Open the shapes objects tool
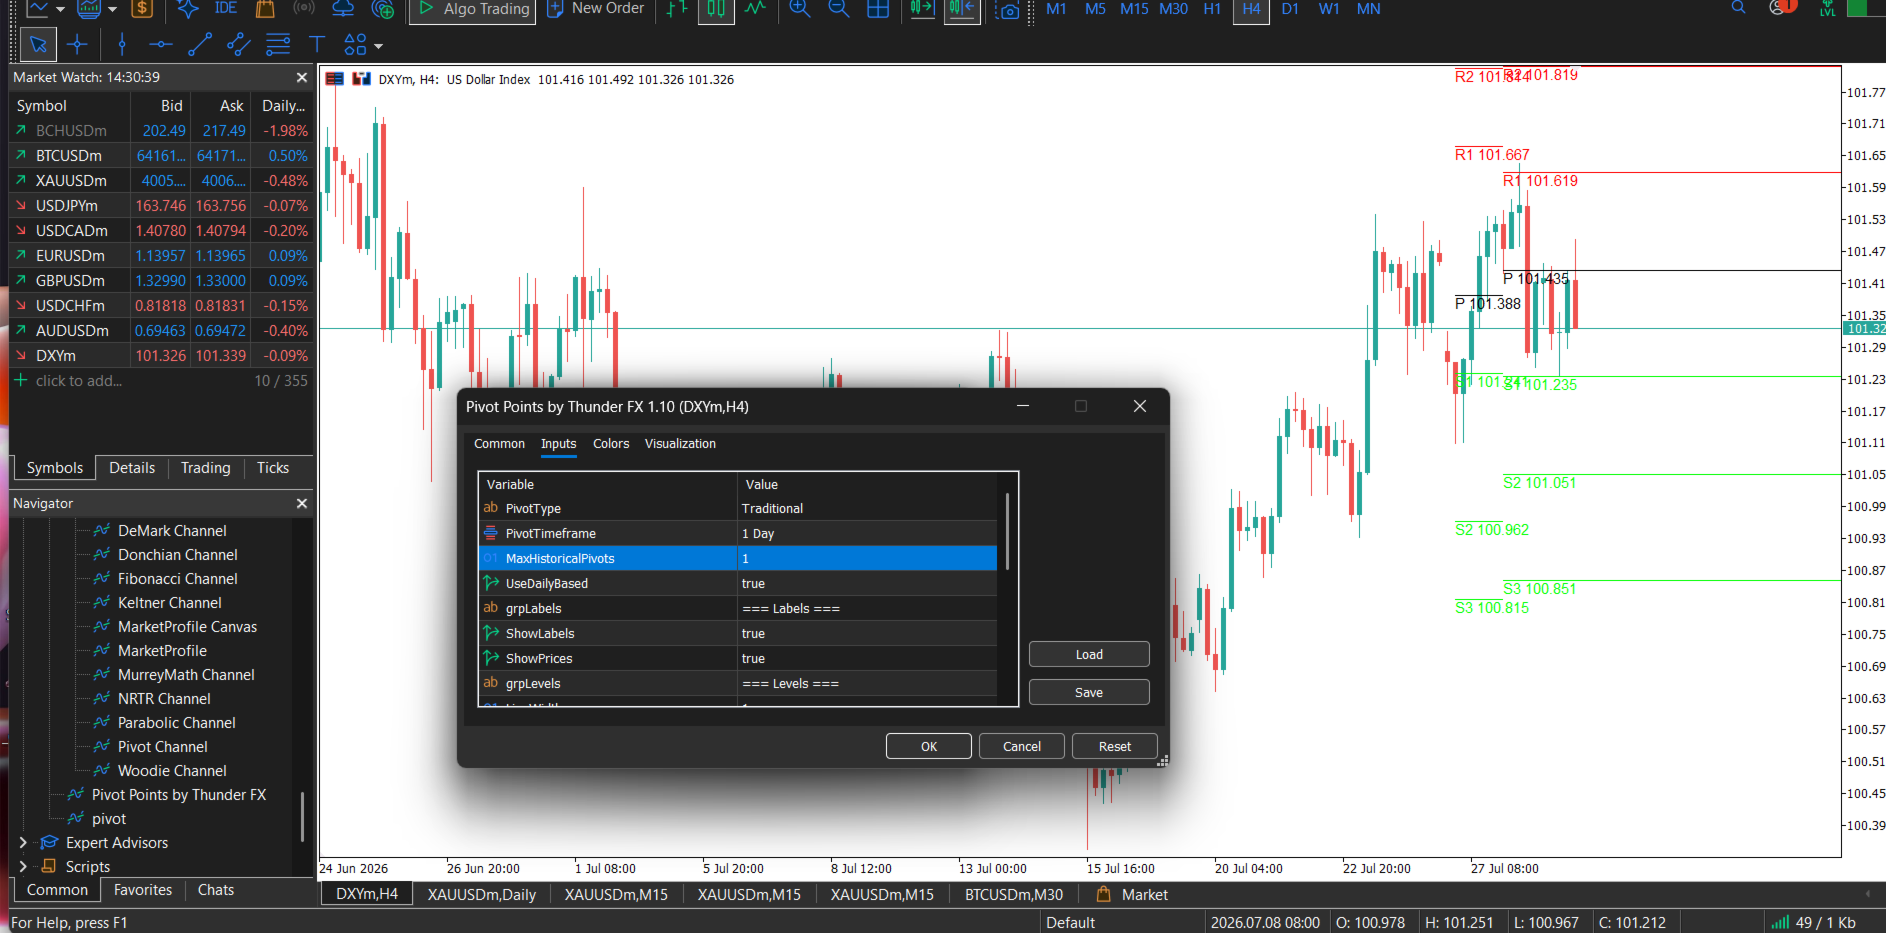The width and height of the screenshot is (1886, 933). [355, 45]
